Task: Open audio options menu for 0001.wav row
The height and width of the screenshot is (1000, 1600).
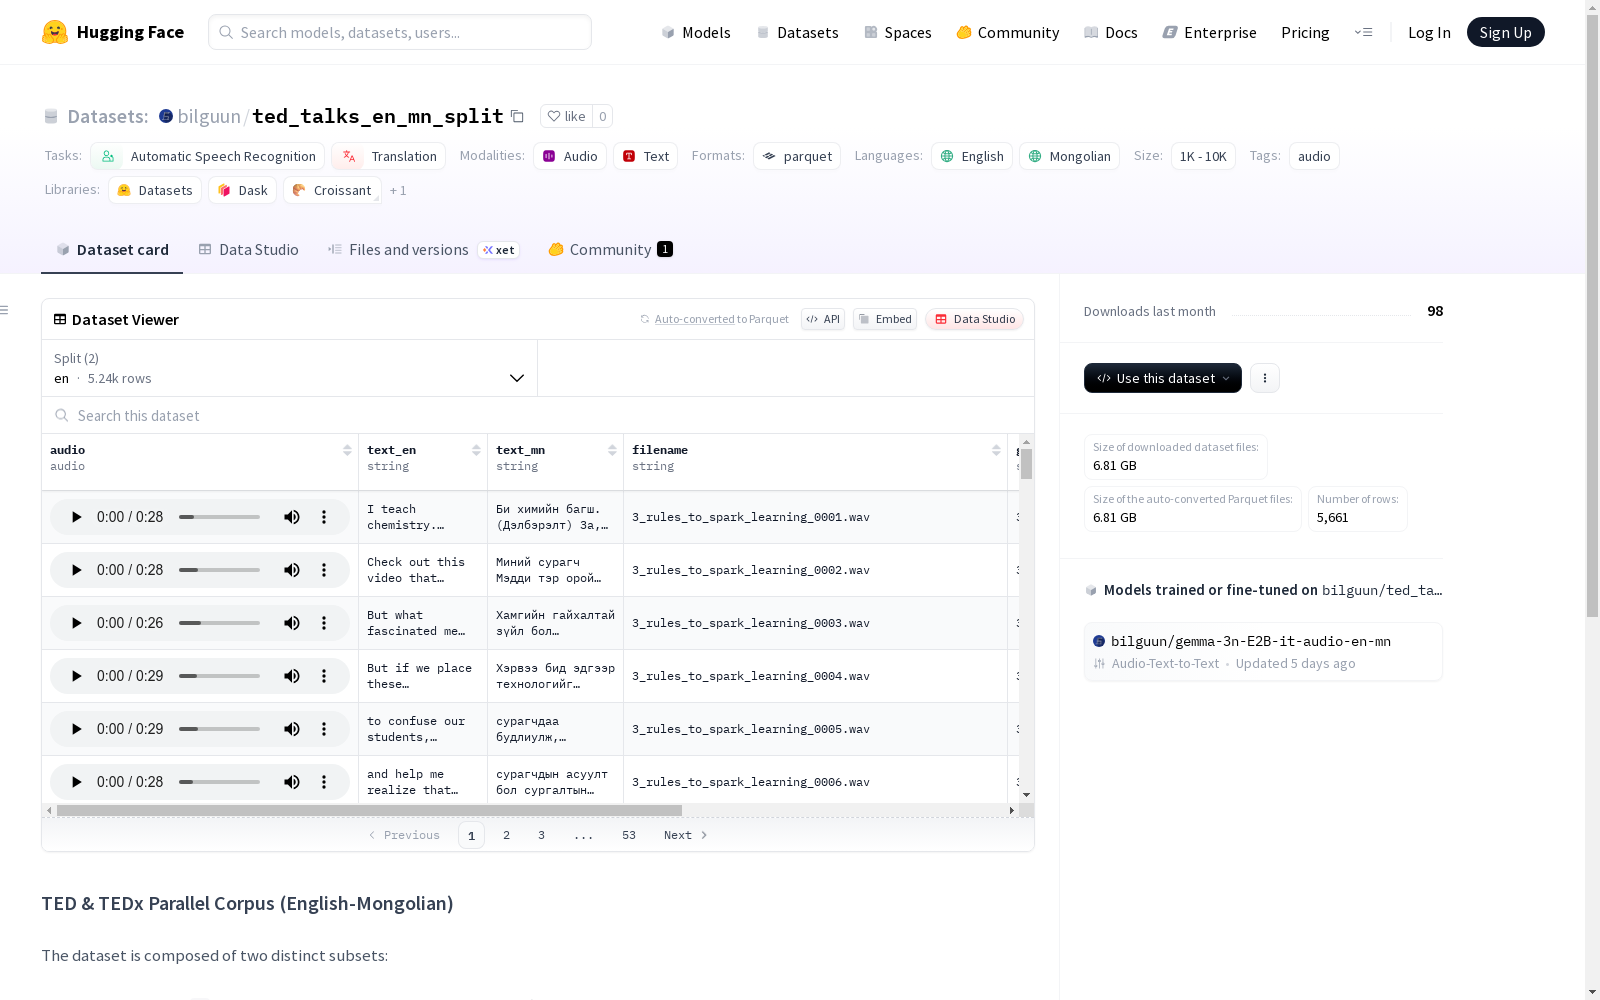Action: tap(324, 517)
